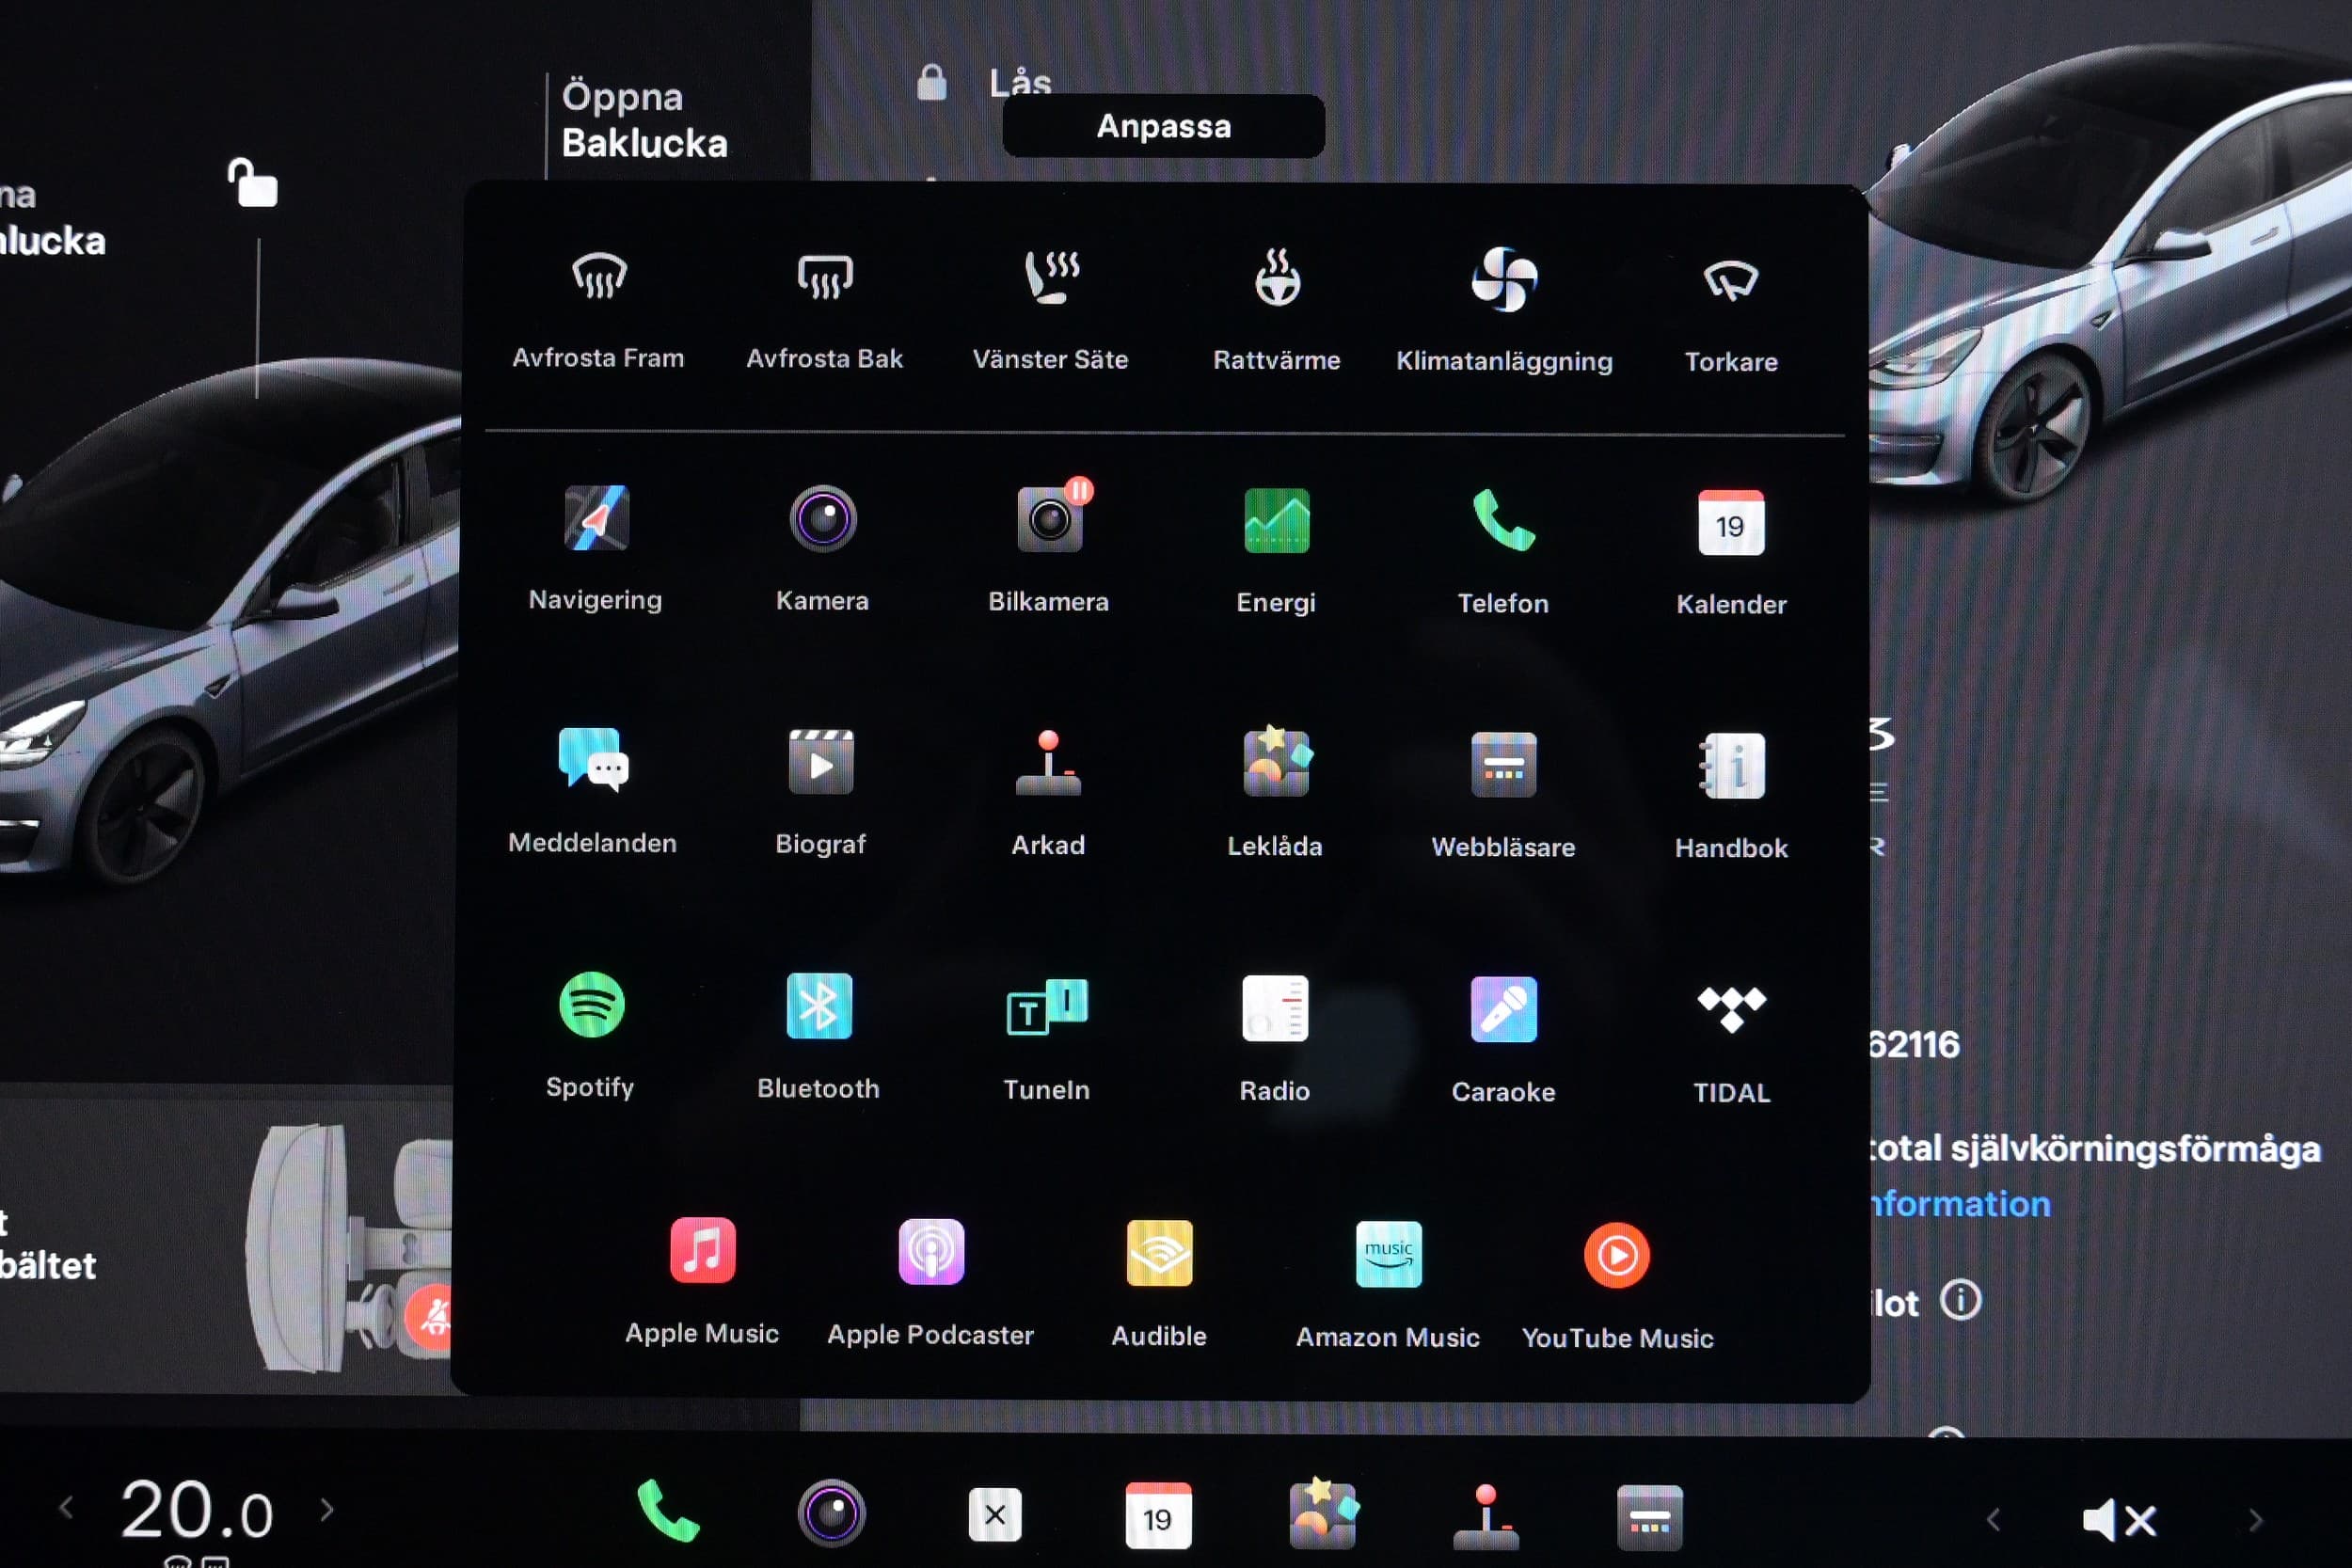Open arcade joystick from bottom dock

click(1486, 1517)
